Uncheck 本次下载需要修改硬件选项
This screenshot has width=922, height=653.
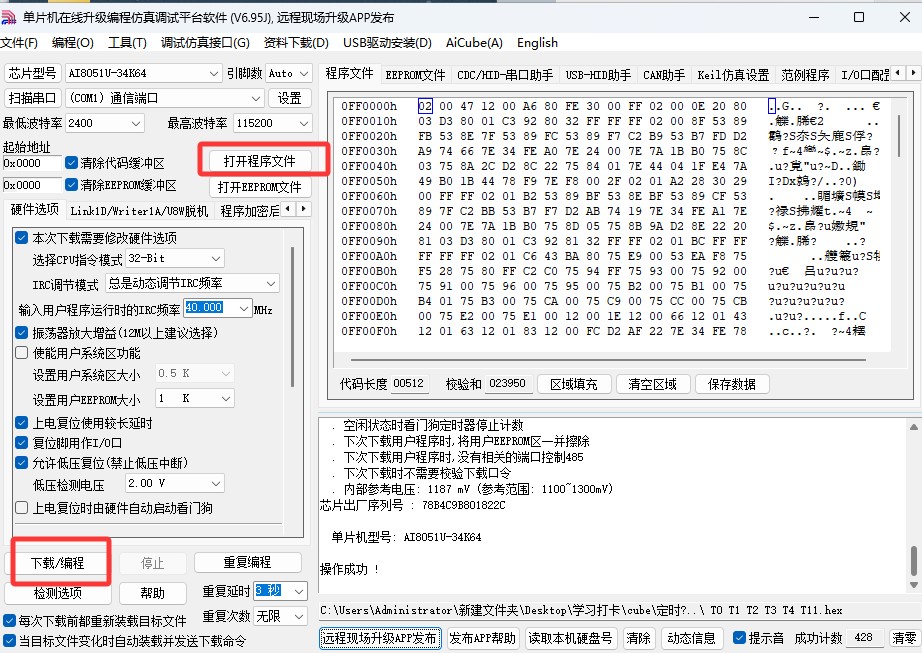click(22, 237)
